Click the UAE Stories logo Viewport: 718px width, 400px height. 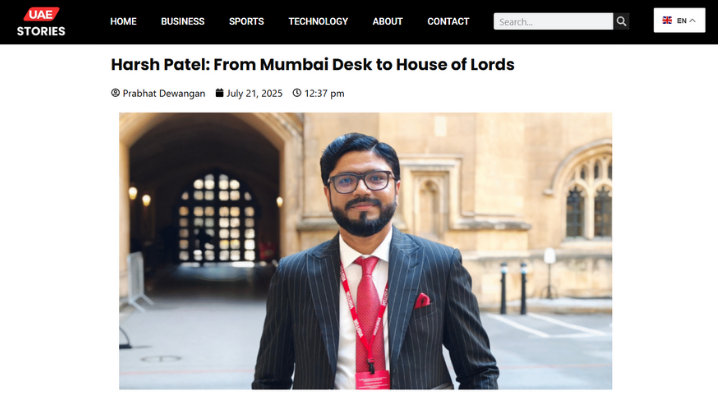coord(41,22)
